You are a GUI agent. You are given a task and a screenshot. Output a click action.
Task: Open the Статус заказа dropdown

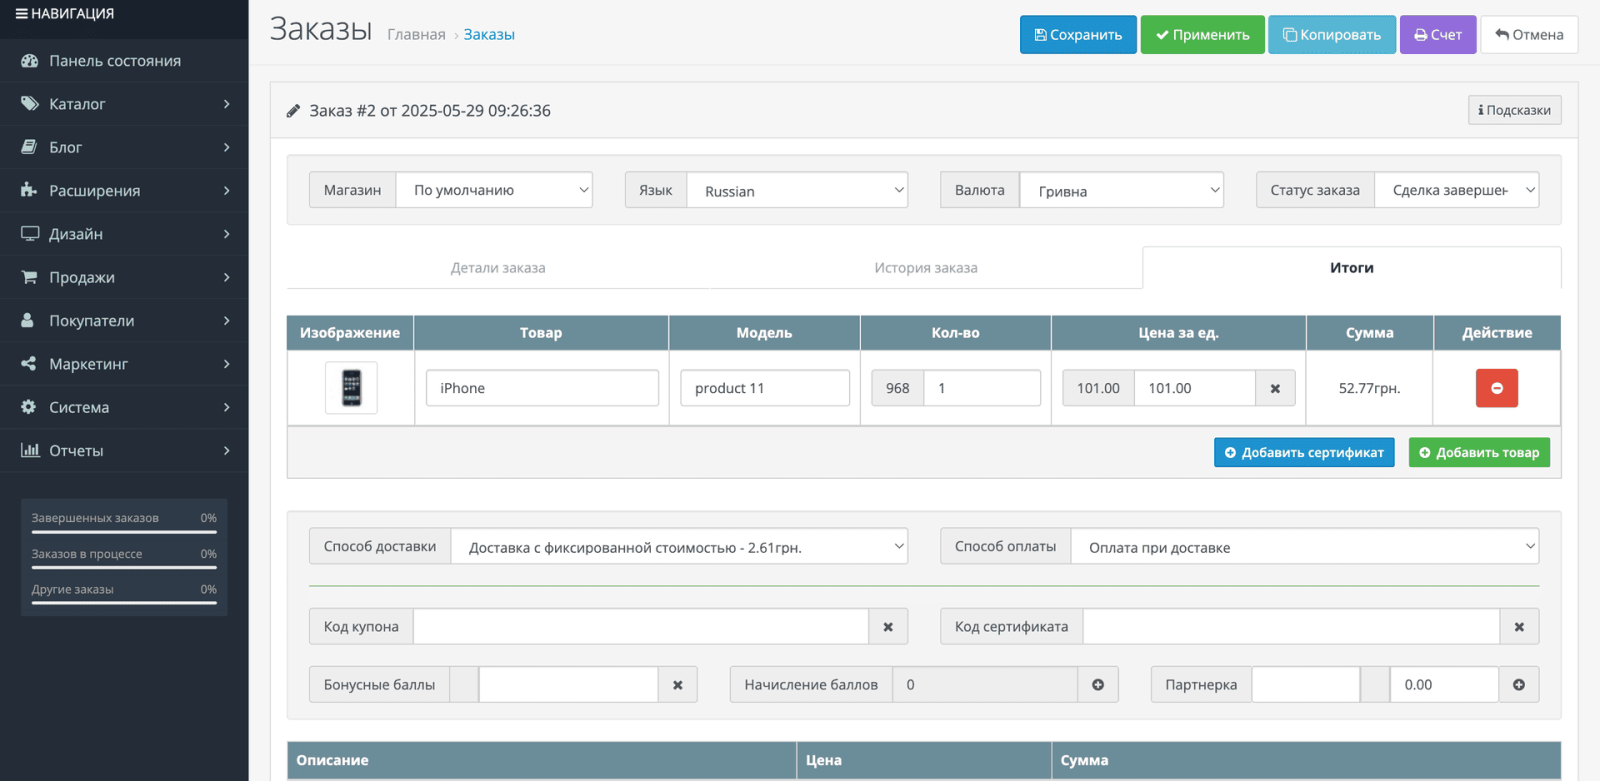coord(1456,190)
